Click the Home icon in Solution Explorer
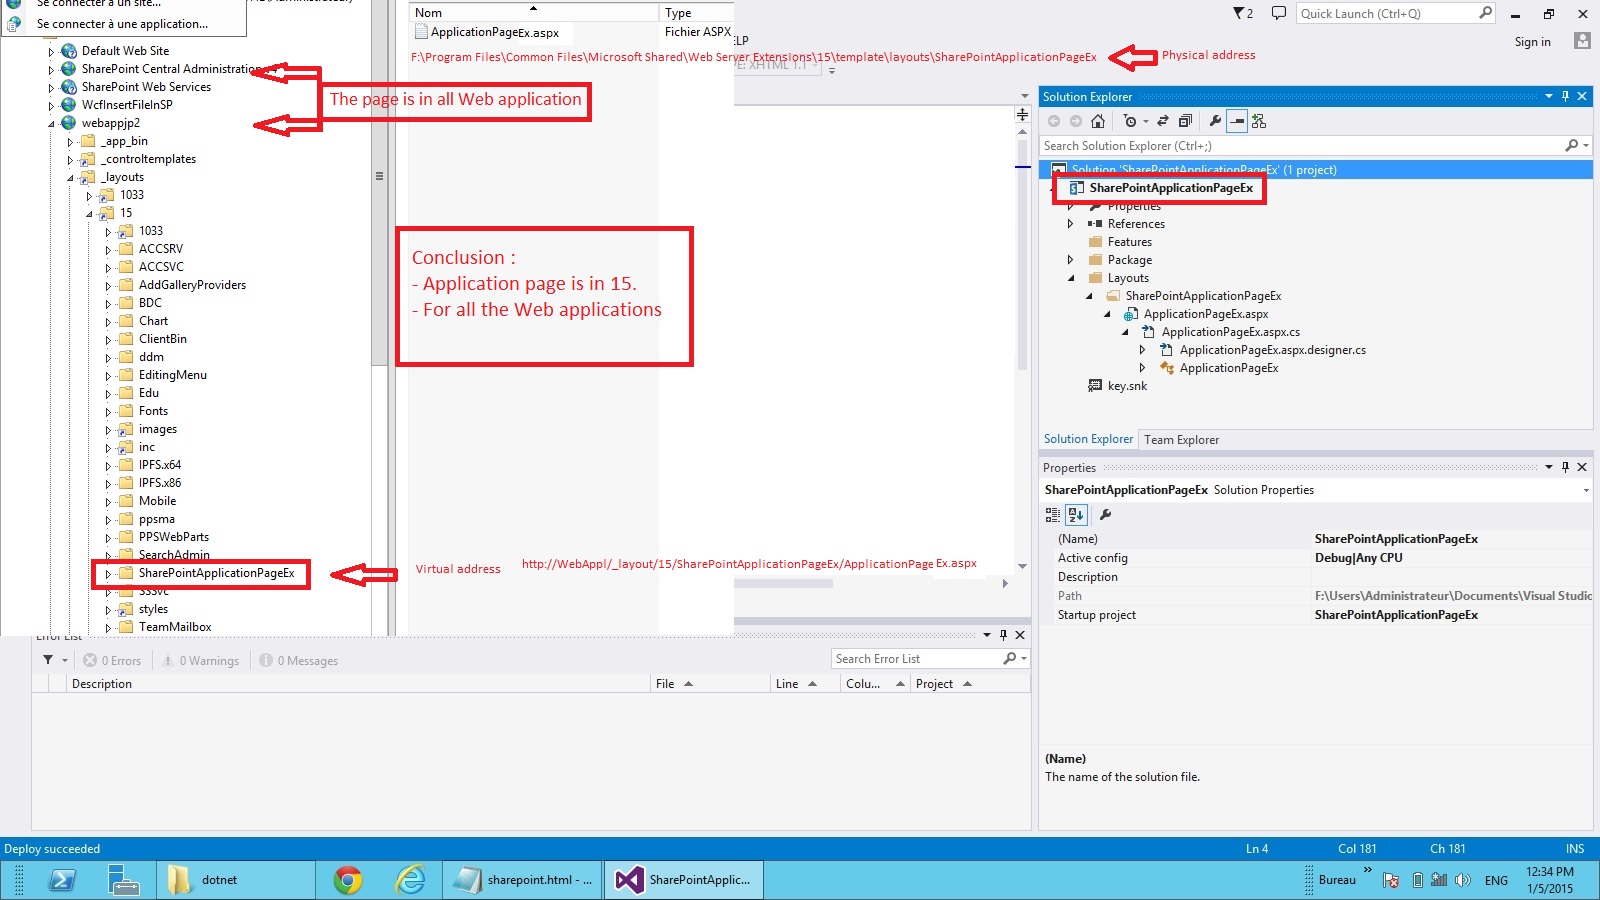The height and width of the screenshot is (900, 1600). coord(1098,121)
